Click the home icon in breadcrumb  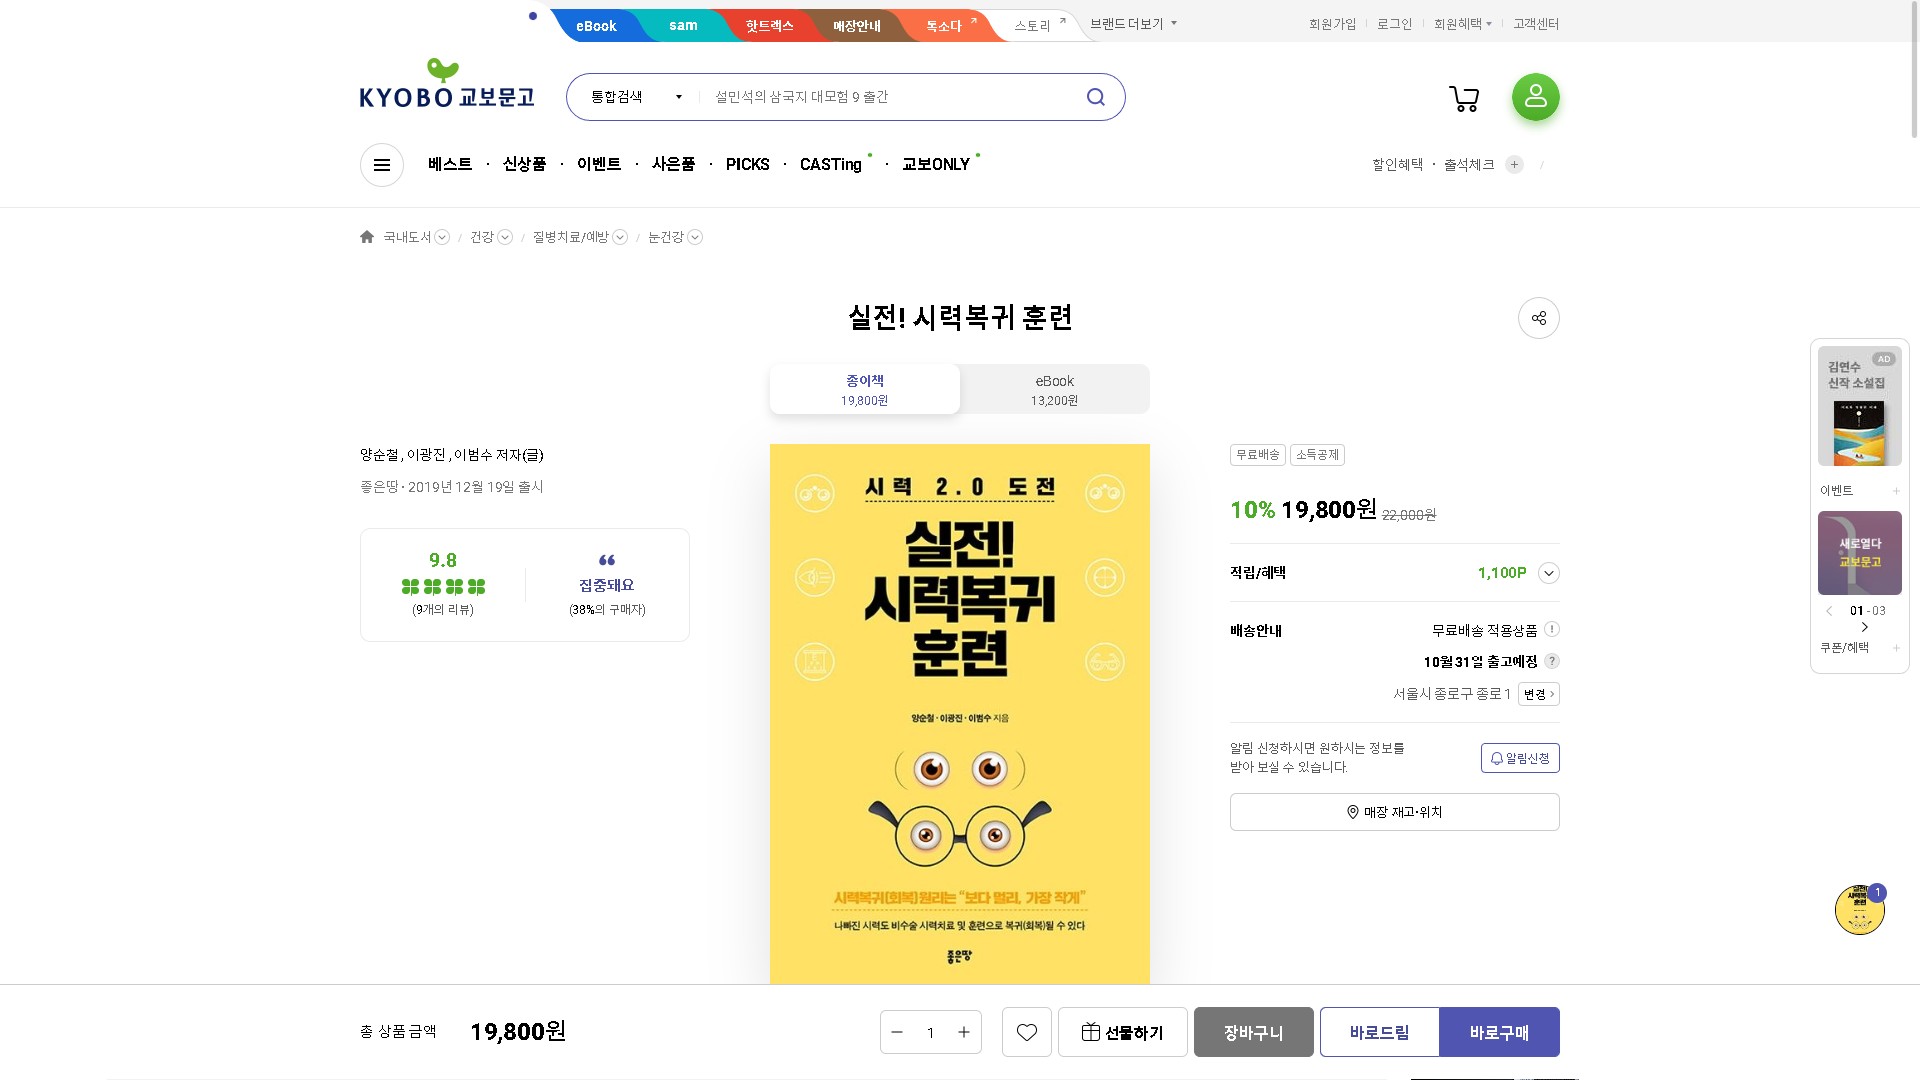(x=367, y=237)
